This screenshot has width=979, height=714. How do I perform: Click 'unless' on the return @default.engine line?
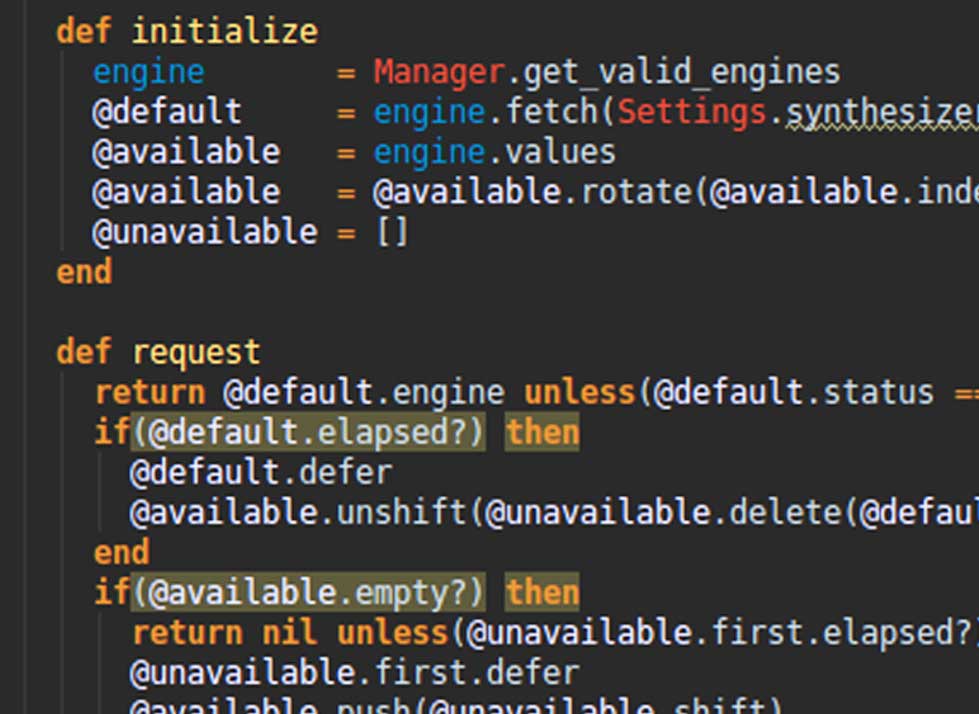coord(579,392)
